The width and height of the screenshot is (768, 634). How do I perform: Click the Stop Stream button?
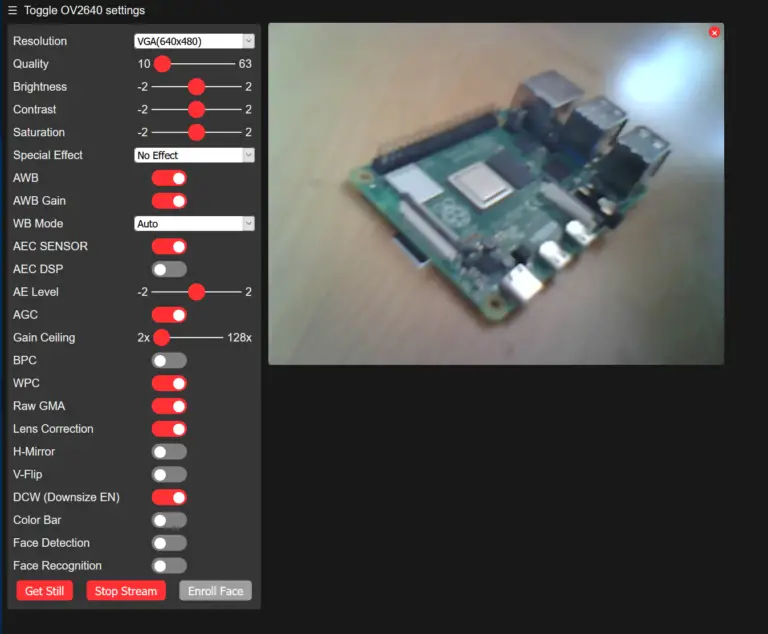pyautogui.click(x=126, y=591)
